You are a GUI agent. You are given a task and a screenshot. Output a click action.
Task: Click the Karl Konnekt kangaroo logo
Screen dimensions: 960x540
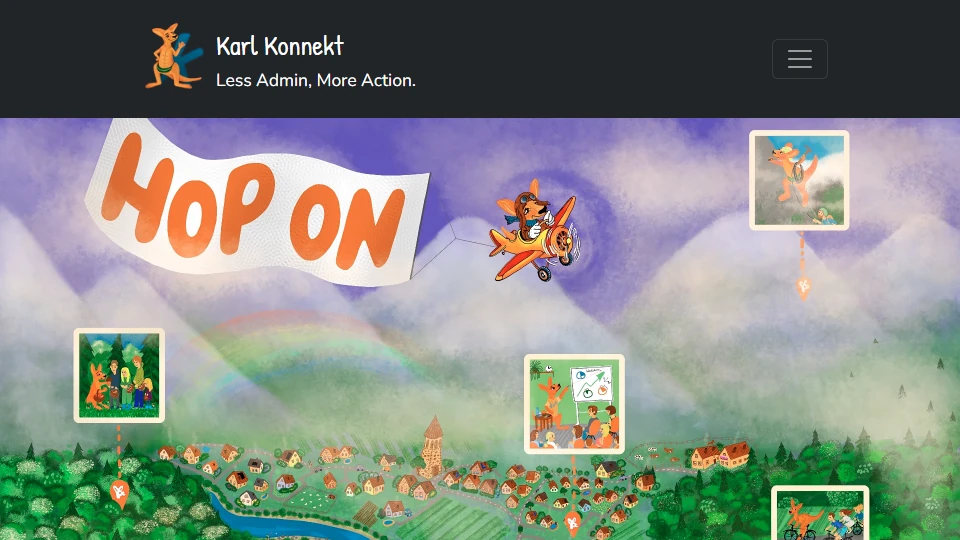(174, 56)
